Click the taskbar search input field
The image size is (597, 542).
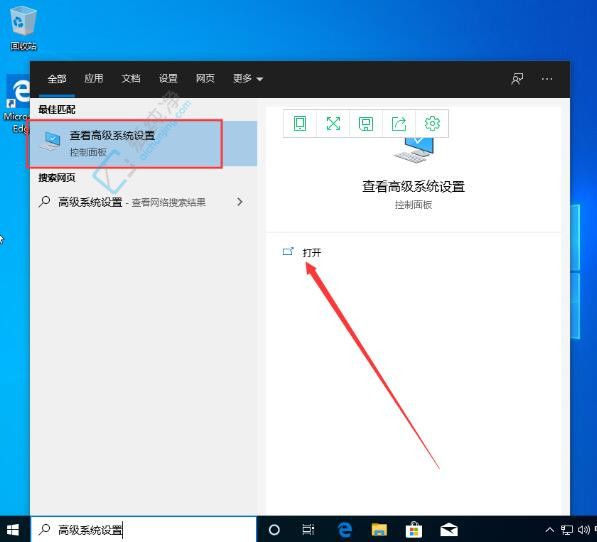[144, 529]
